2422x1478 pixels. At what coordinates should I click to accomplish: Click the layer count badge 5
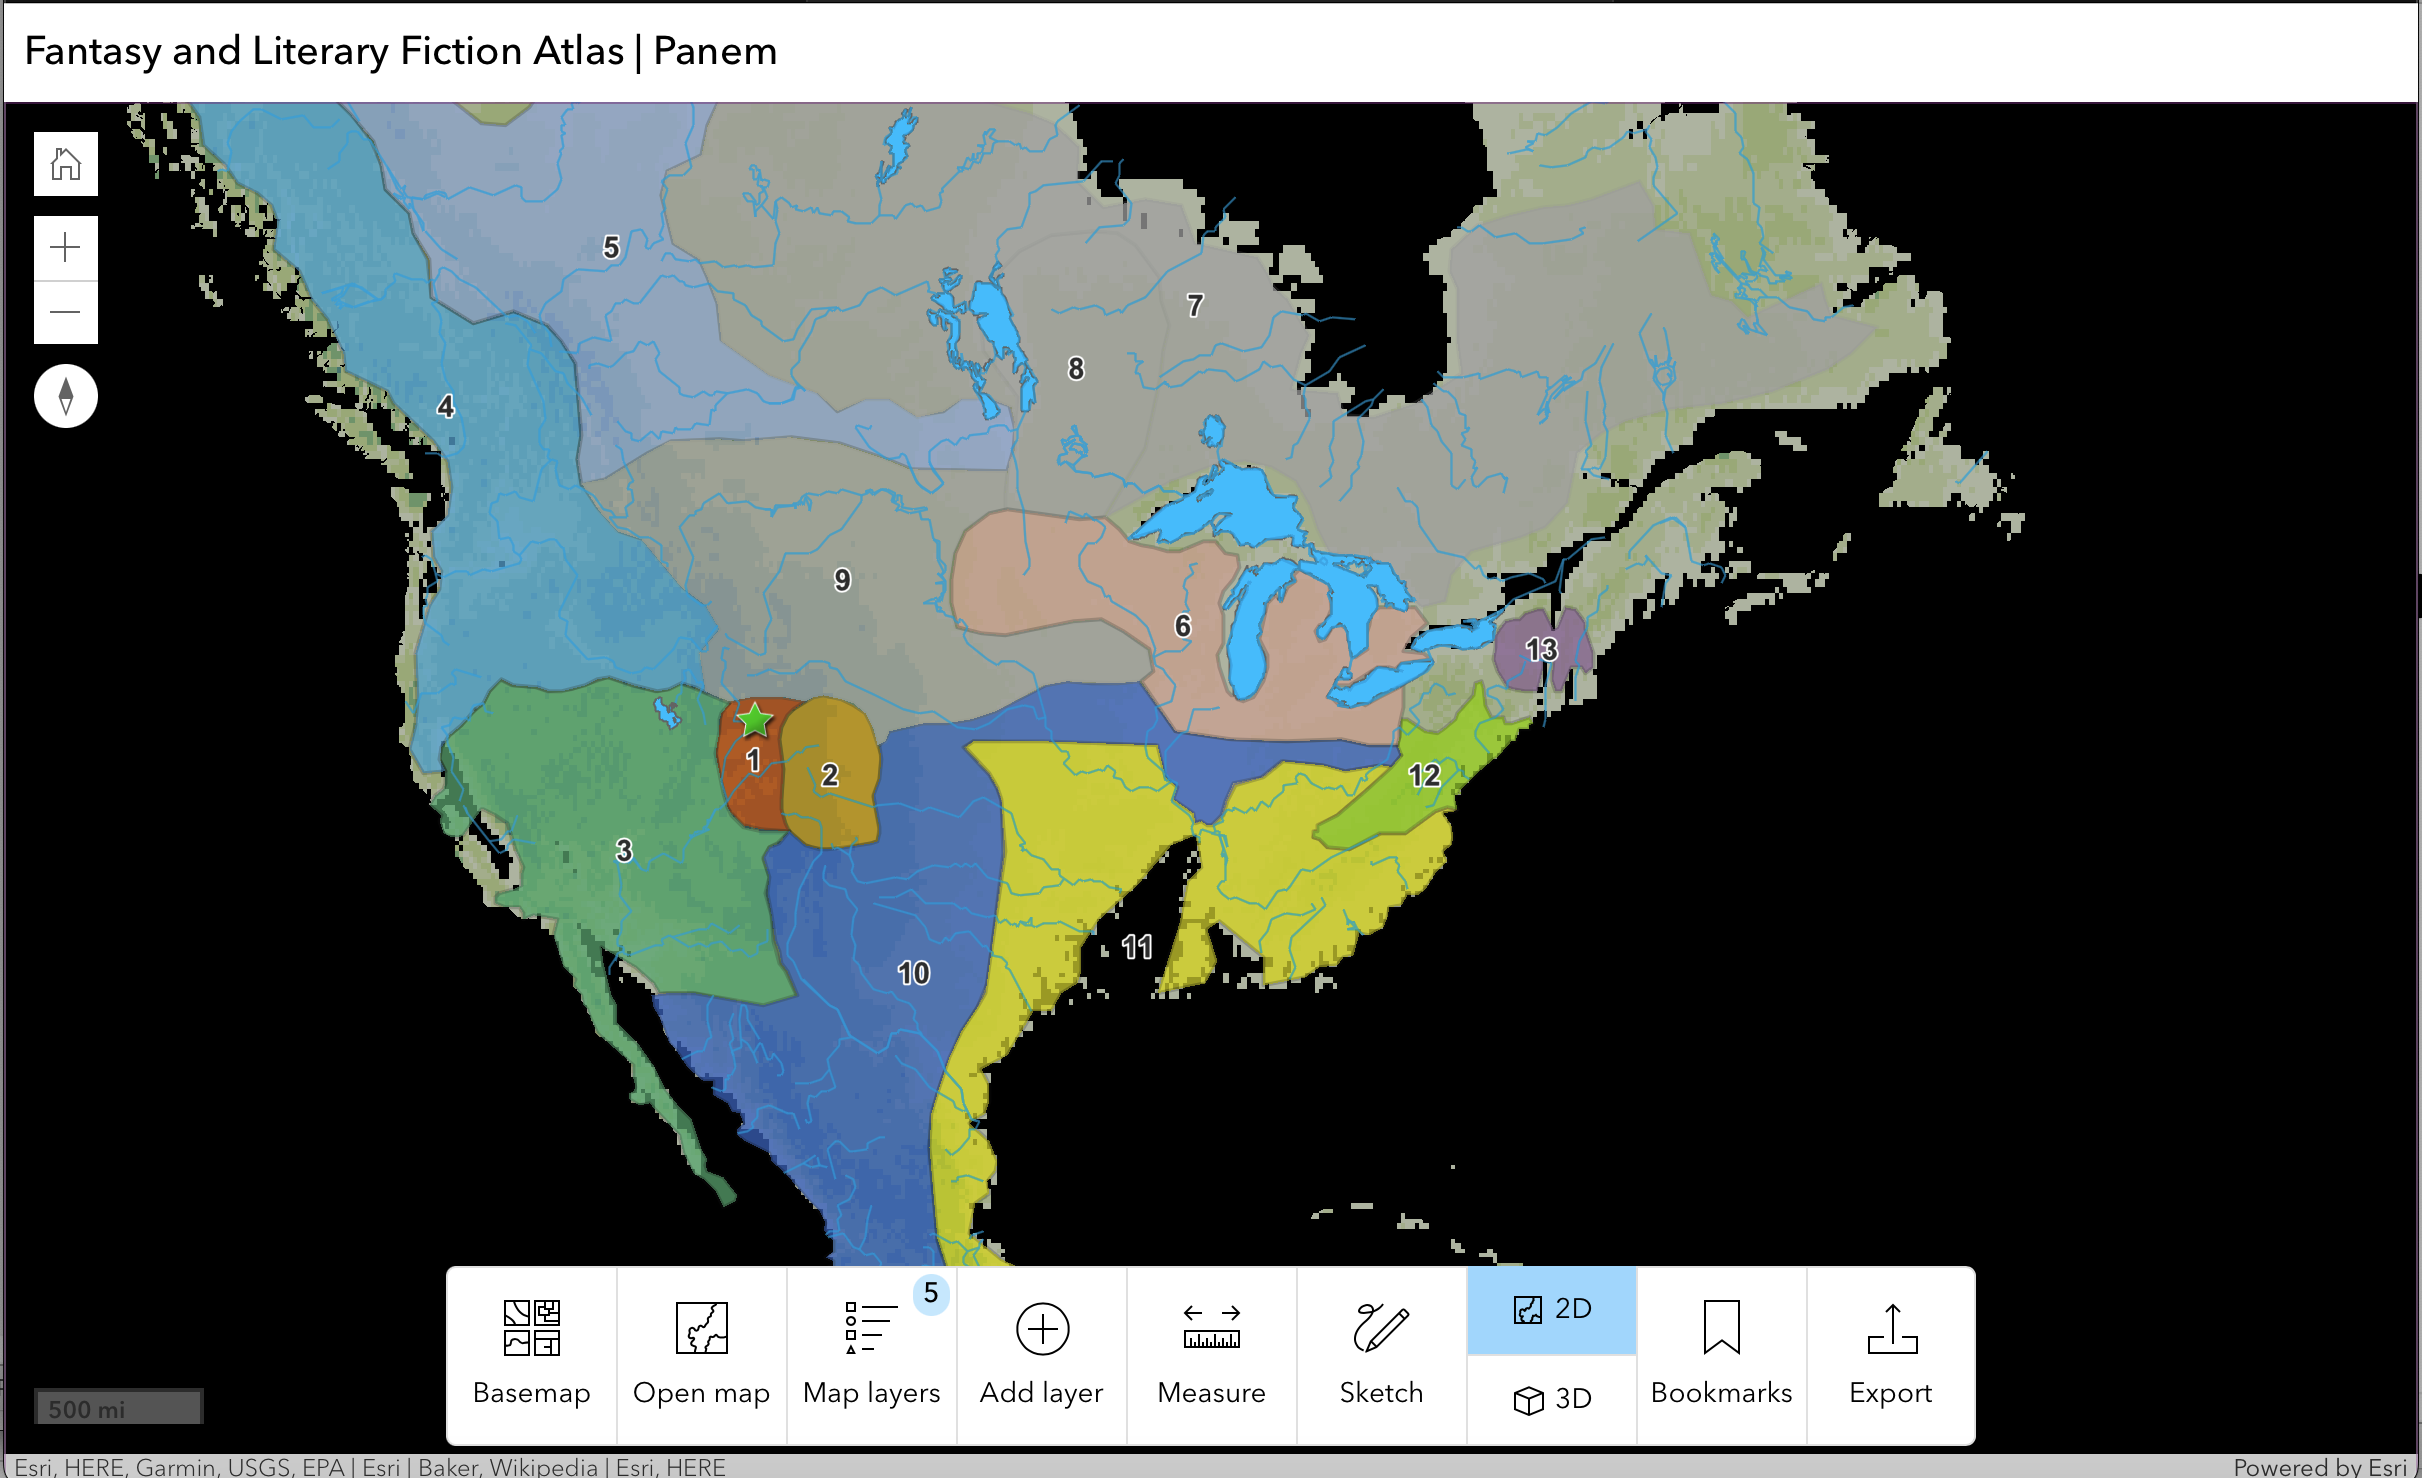931,1293
